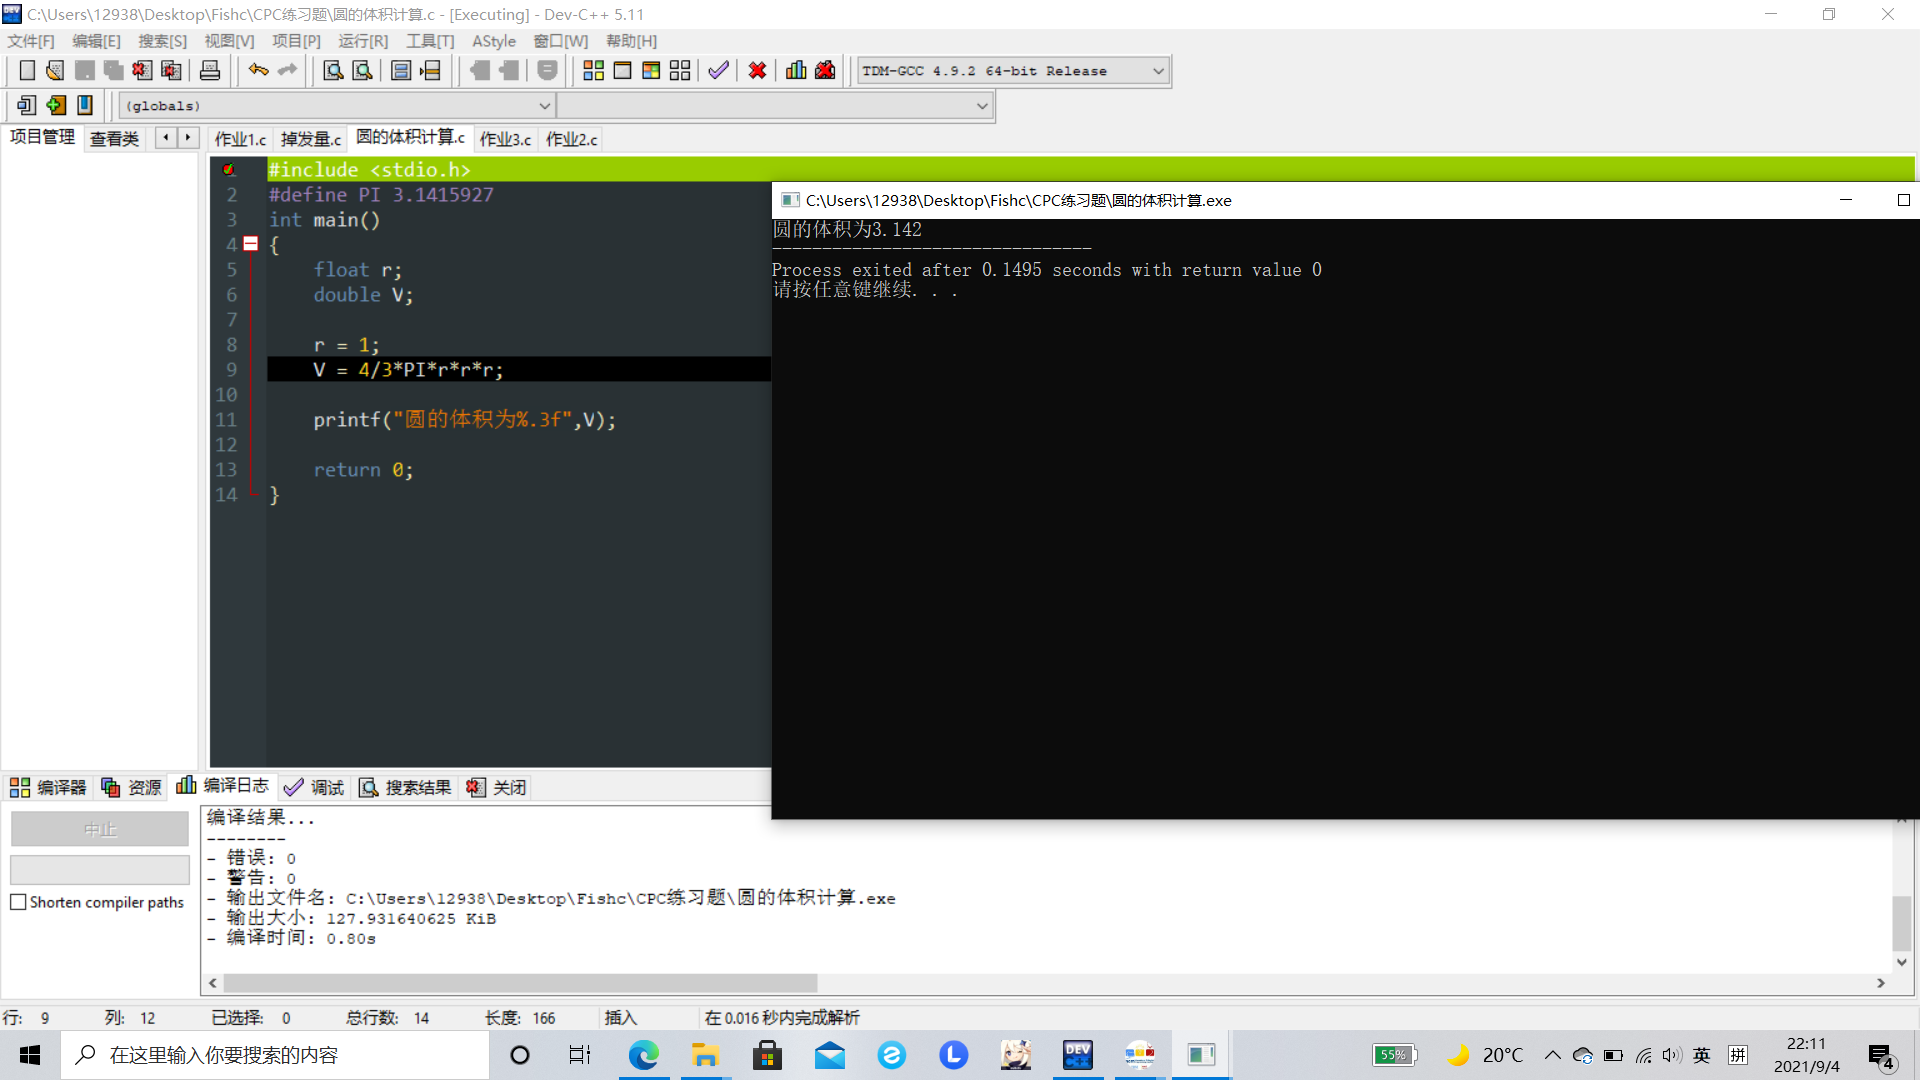Viewport: 1920px width, 1080px height.
Task: Click the Find (magnifier) toolbar icon
Action: (x=333, y=71)
